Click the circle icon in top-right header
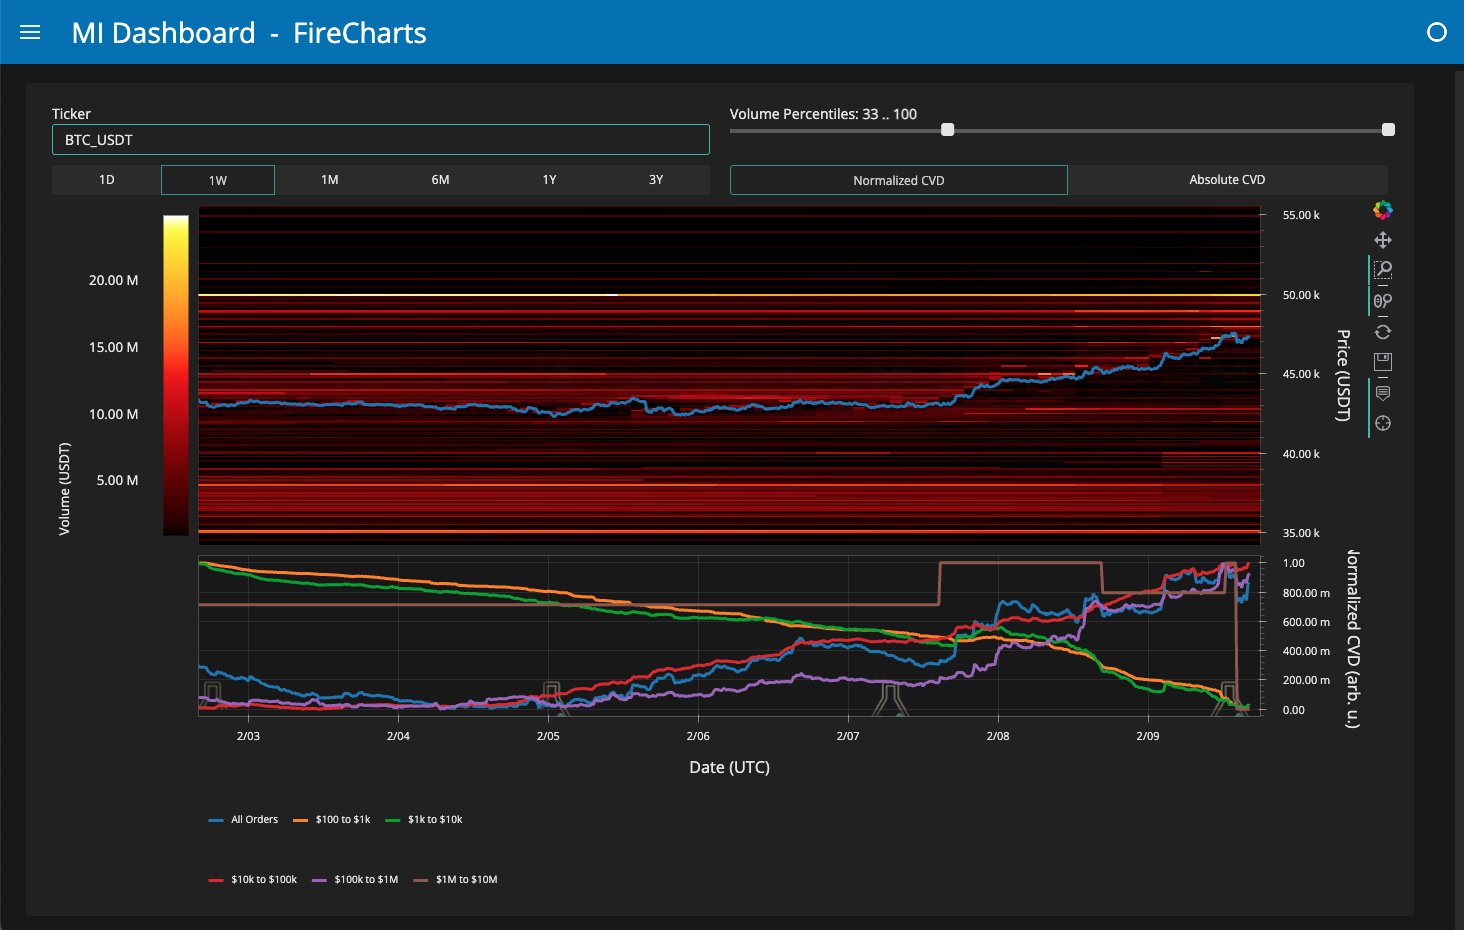This screenshot has height=930, width=1464. 1436,32
